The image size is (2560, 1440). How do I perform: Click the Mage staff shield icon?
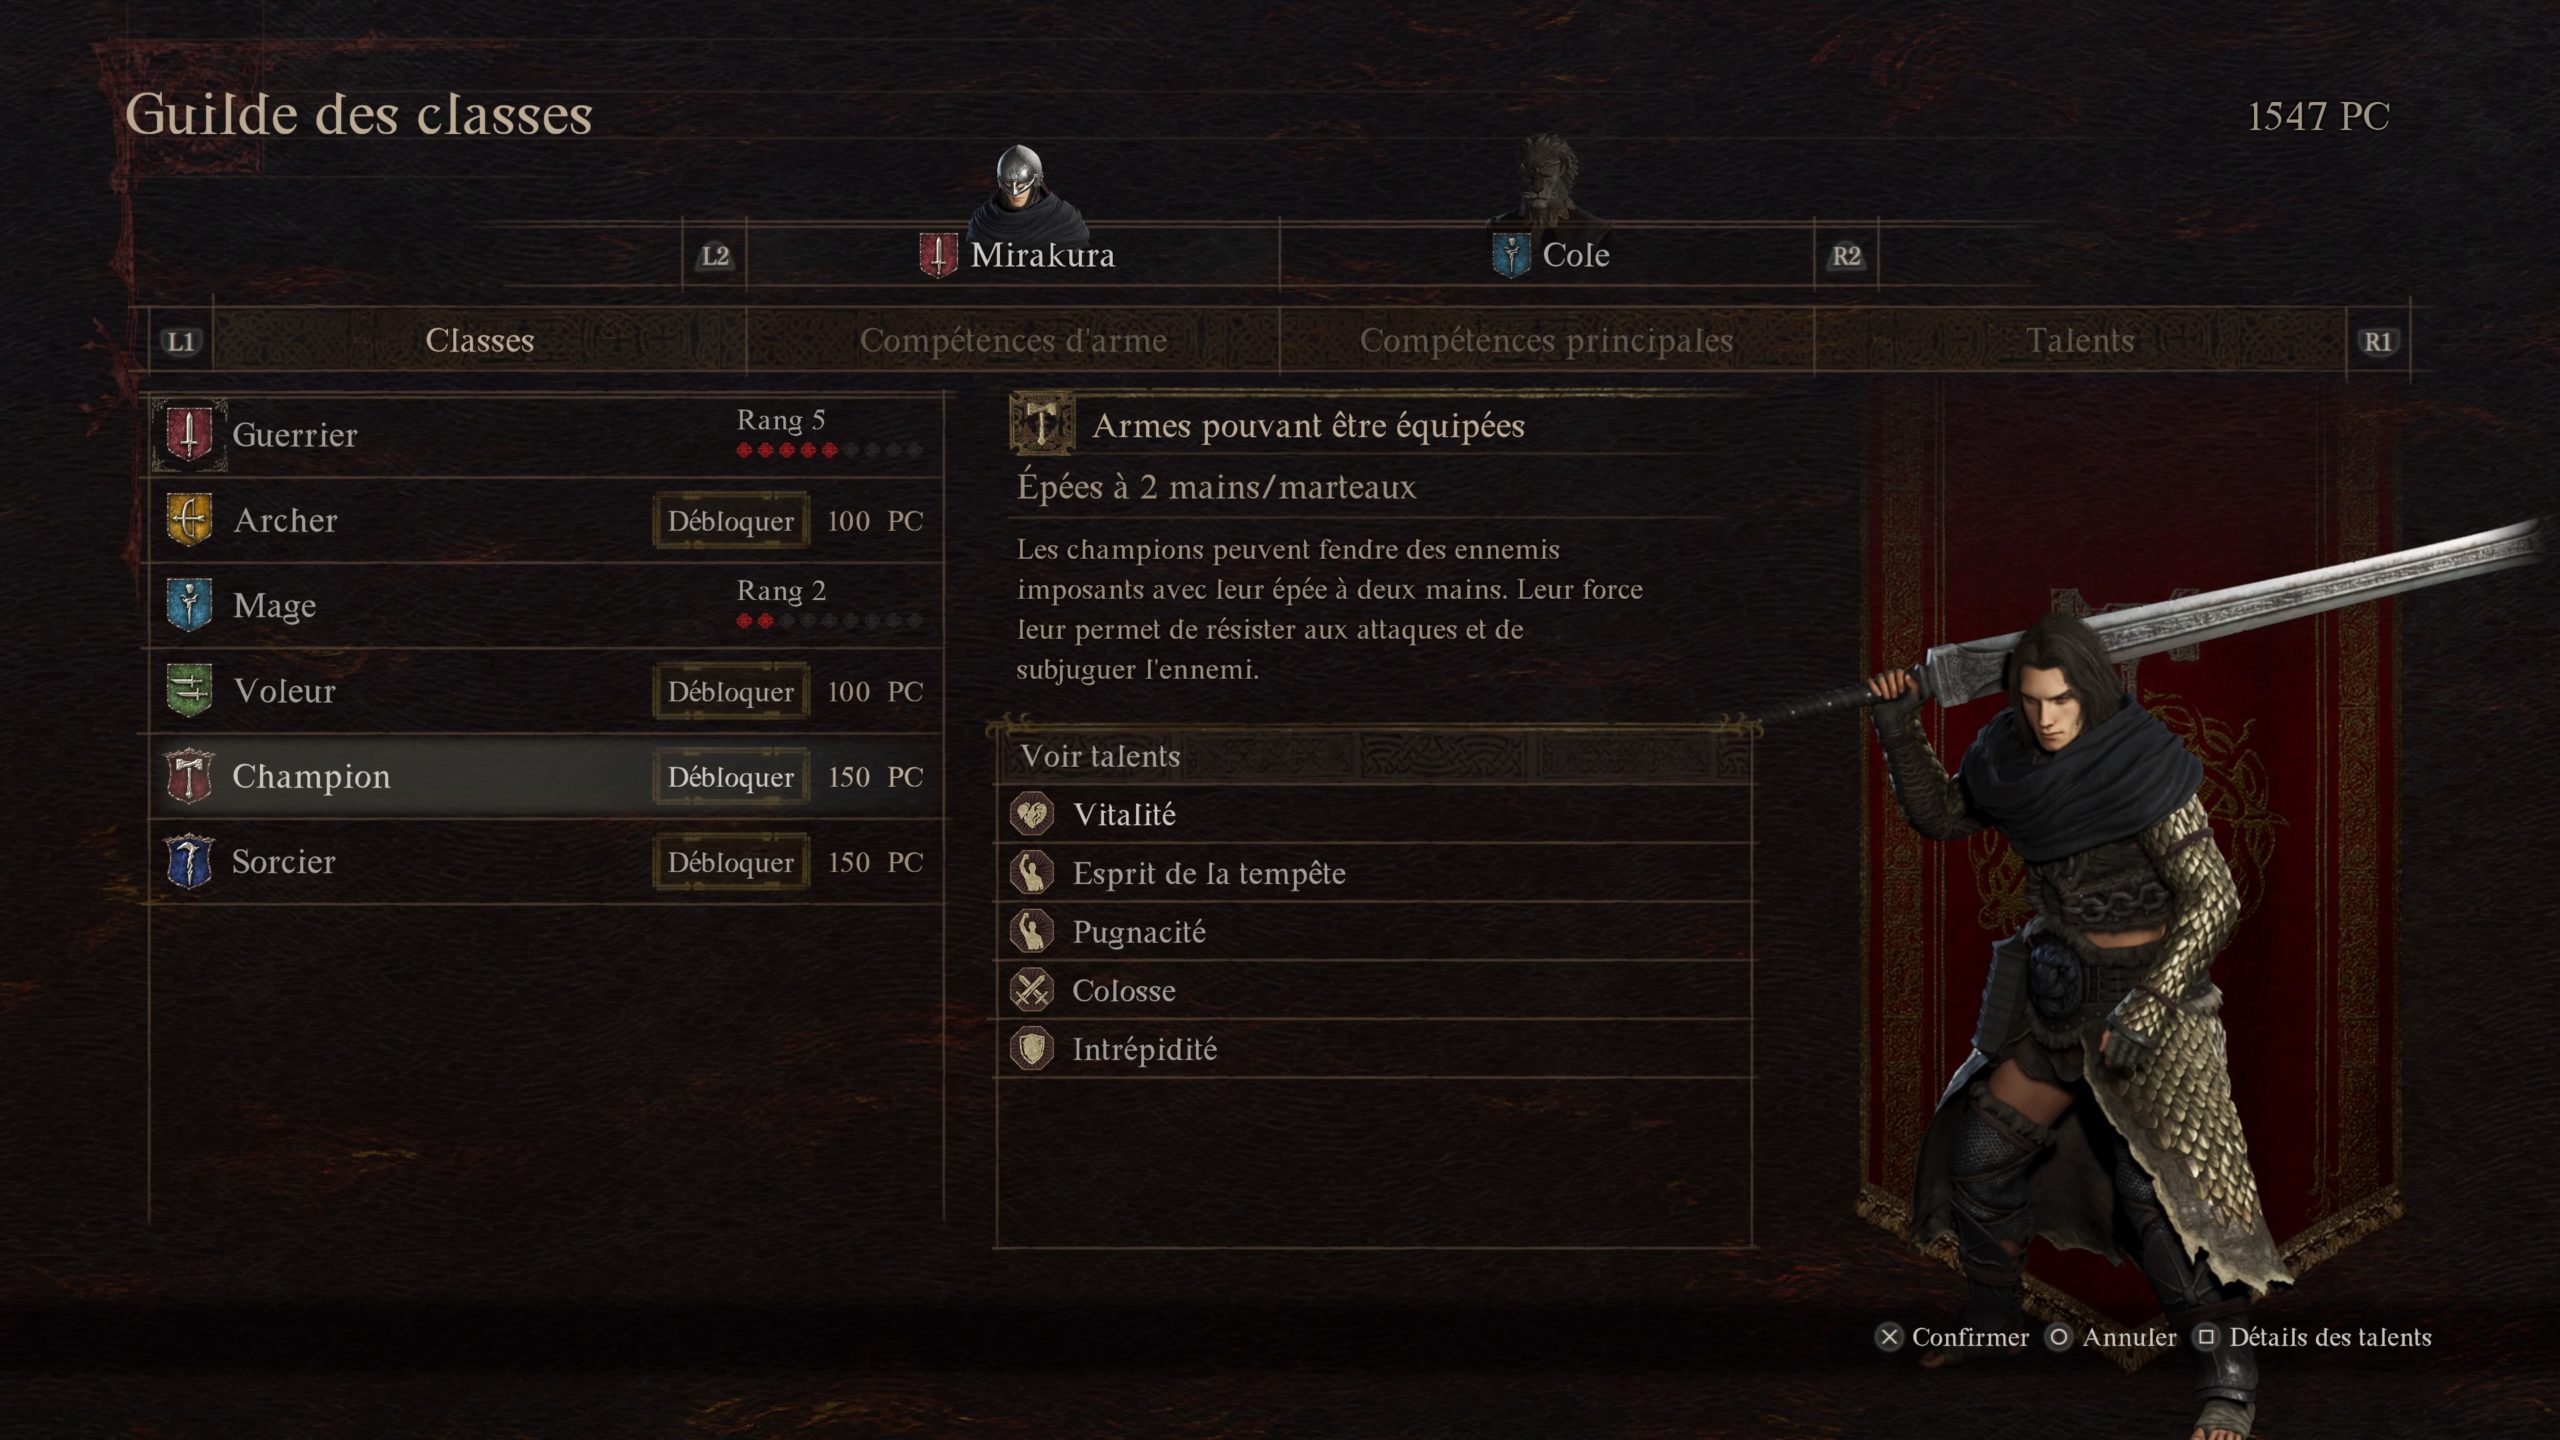pyautogui.click(x=188, y=605)
